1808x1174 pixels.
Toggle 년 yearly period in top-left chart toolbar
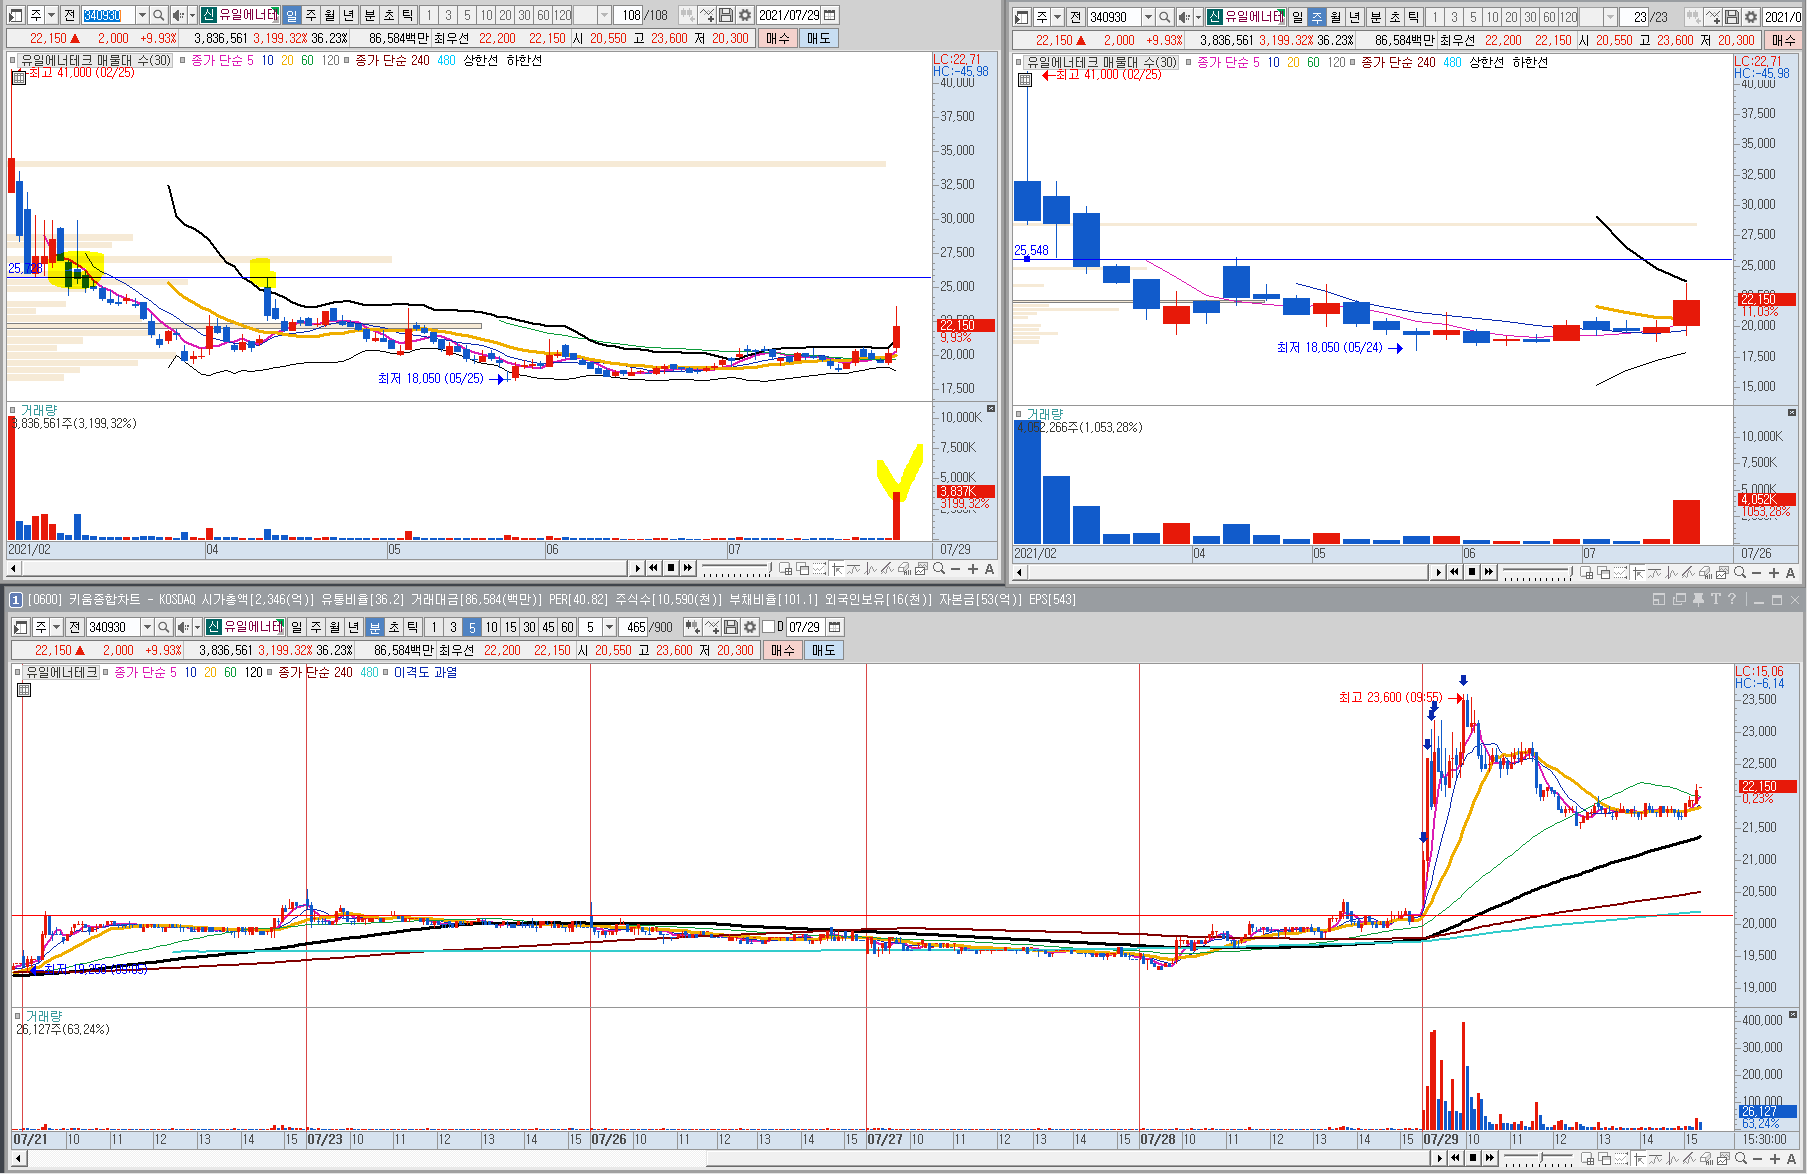[349, 15]
